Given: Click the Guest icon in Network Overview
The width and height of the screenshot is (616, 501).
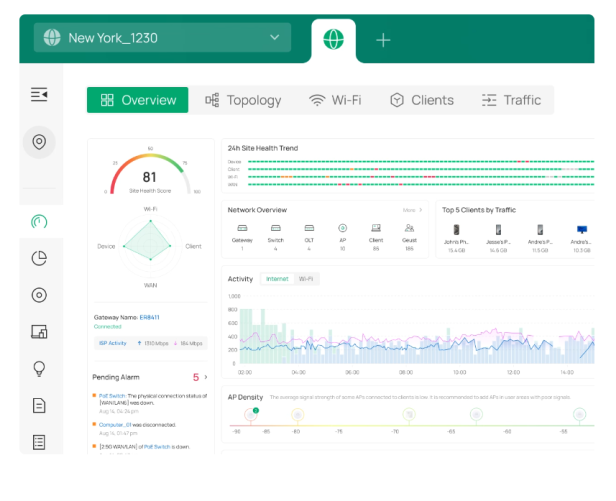Looking at the screenshot, I should (409, 228).
